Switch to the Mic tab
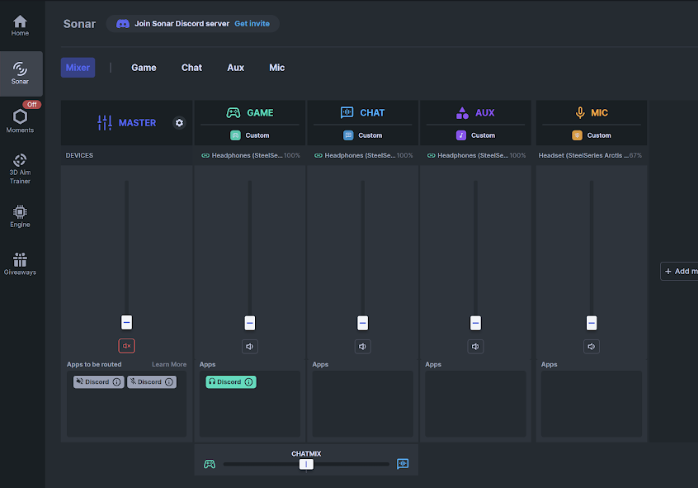This screenshot has width=698, height=488. click(277, 68)
